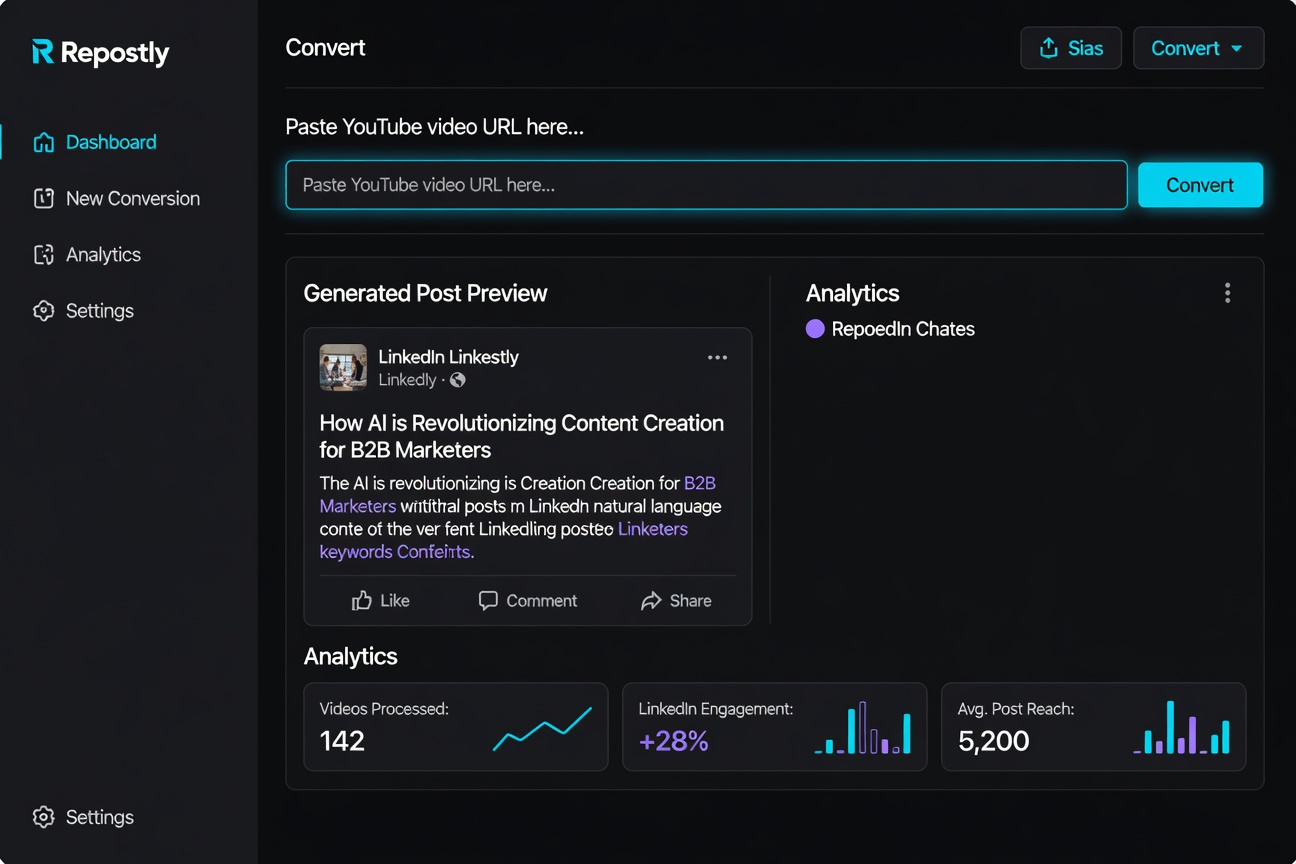Share the generated post
The image size is (1296, 864).
point(676,600)
